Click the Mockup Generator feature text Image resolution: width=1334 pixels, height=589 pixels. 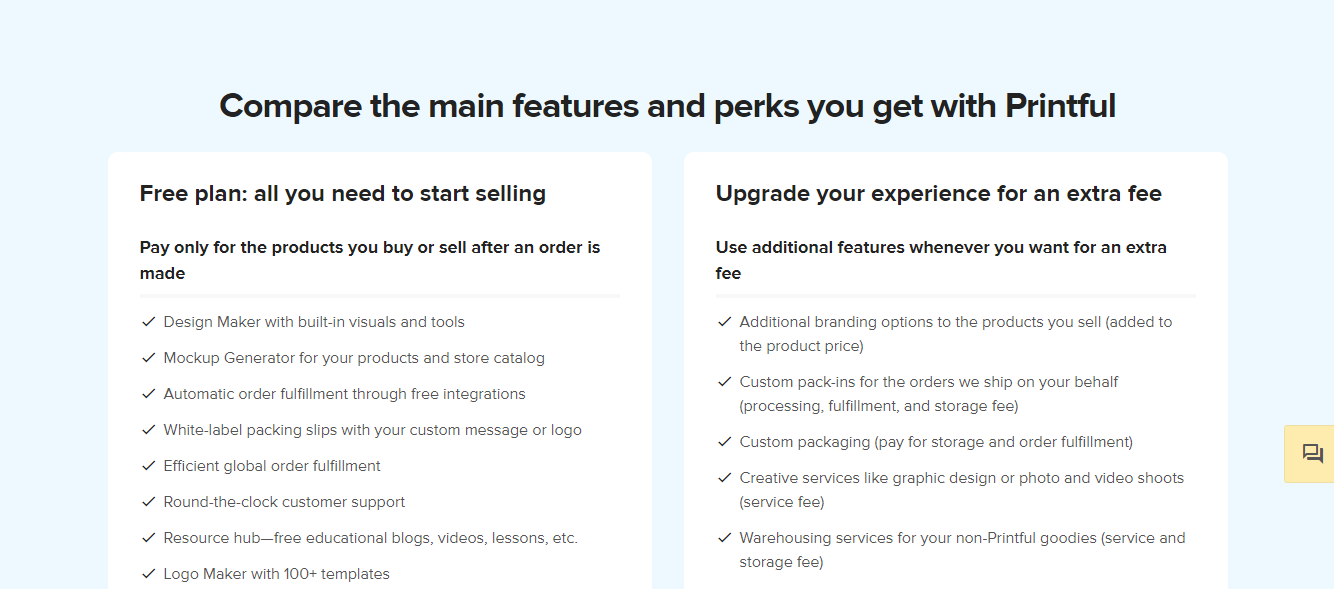tap(354, 357)
